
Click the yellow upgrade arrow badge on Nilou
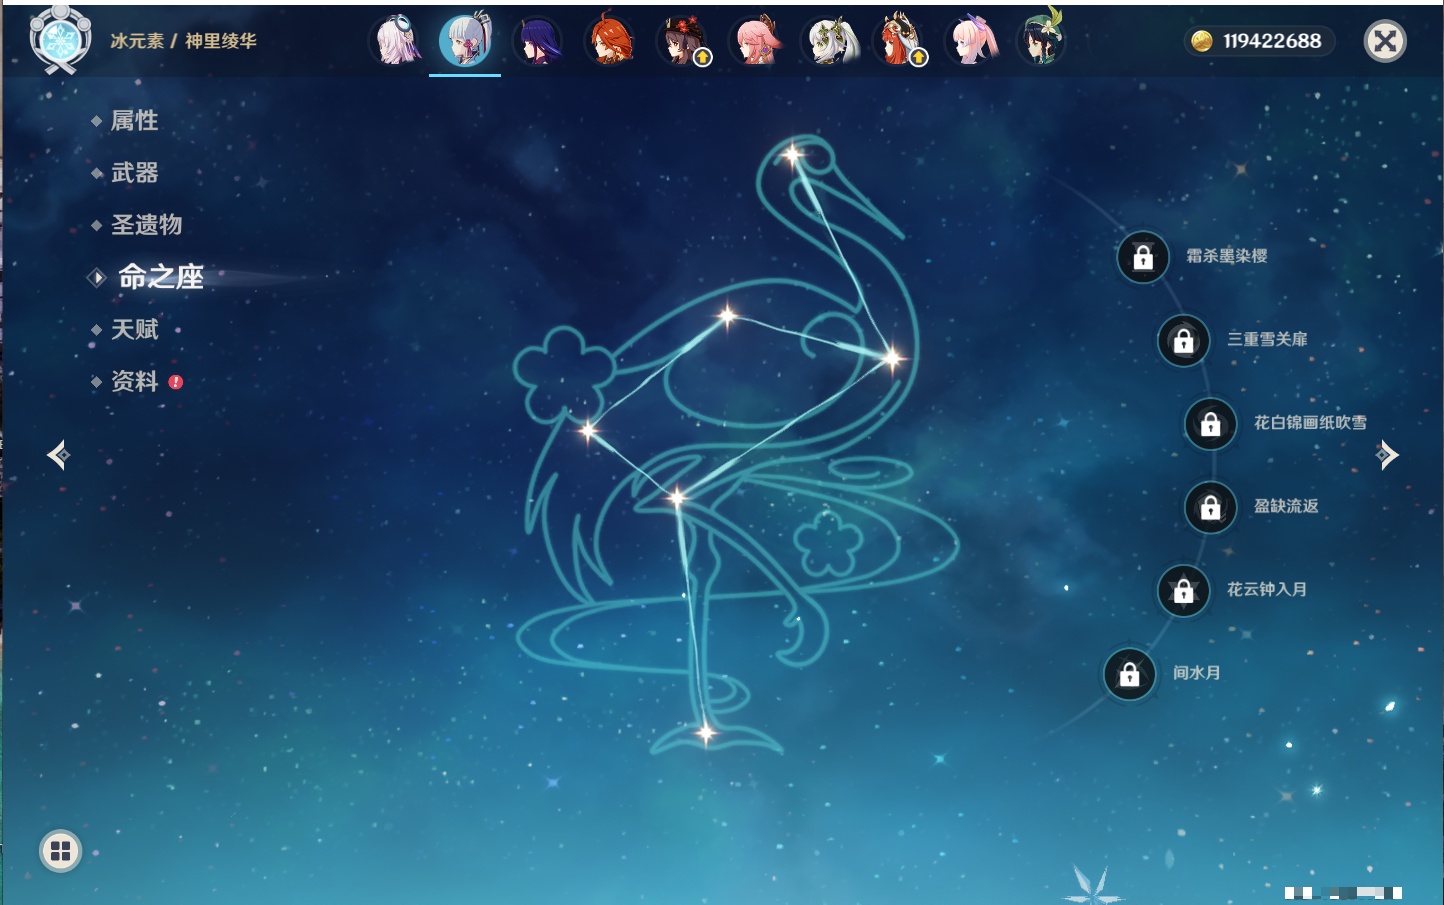click(918, 58)
